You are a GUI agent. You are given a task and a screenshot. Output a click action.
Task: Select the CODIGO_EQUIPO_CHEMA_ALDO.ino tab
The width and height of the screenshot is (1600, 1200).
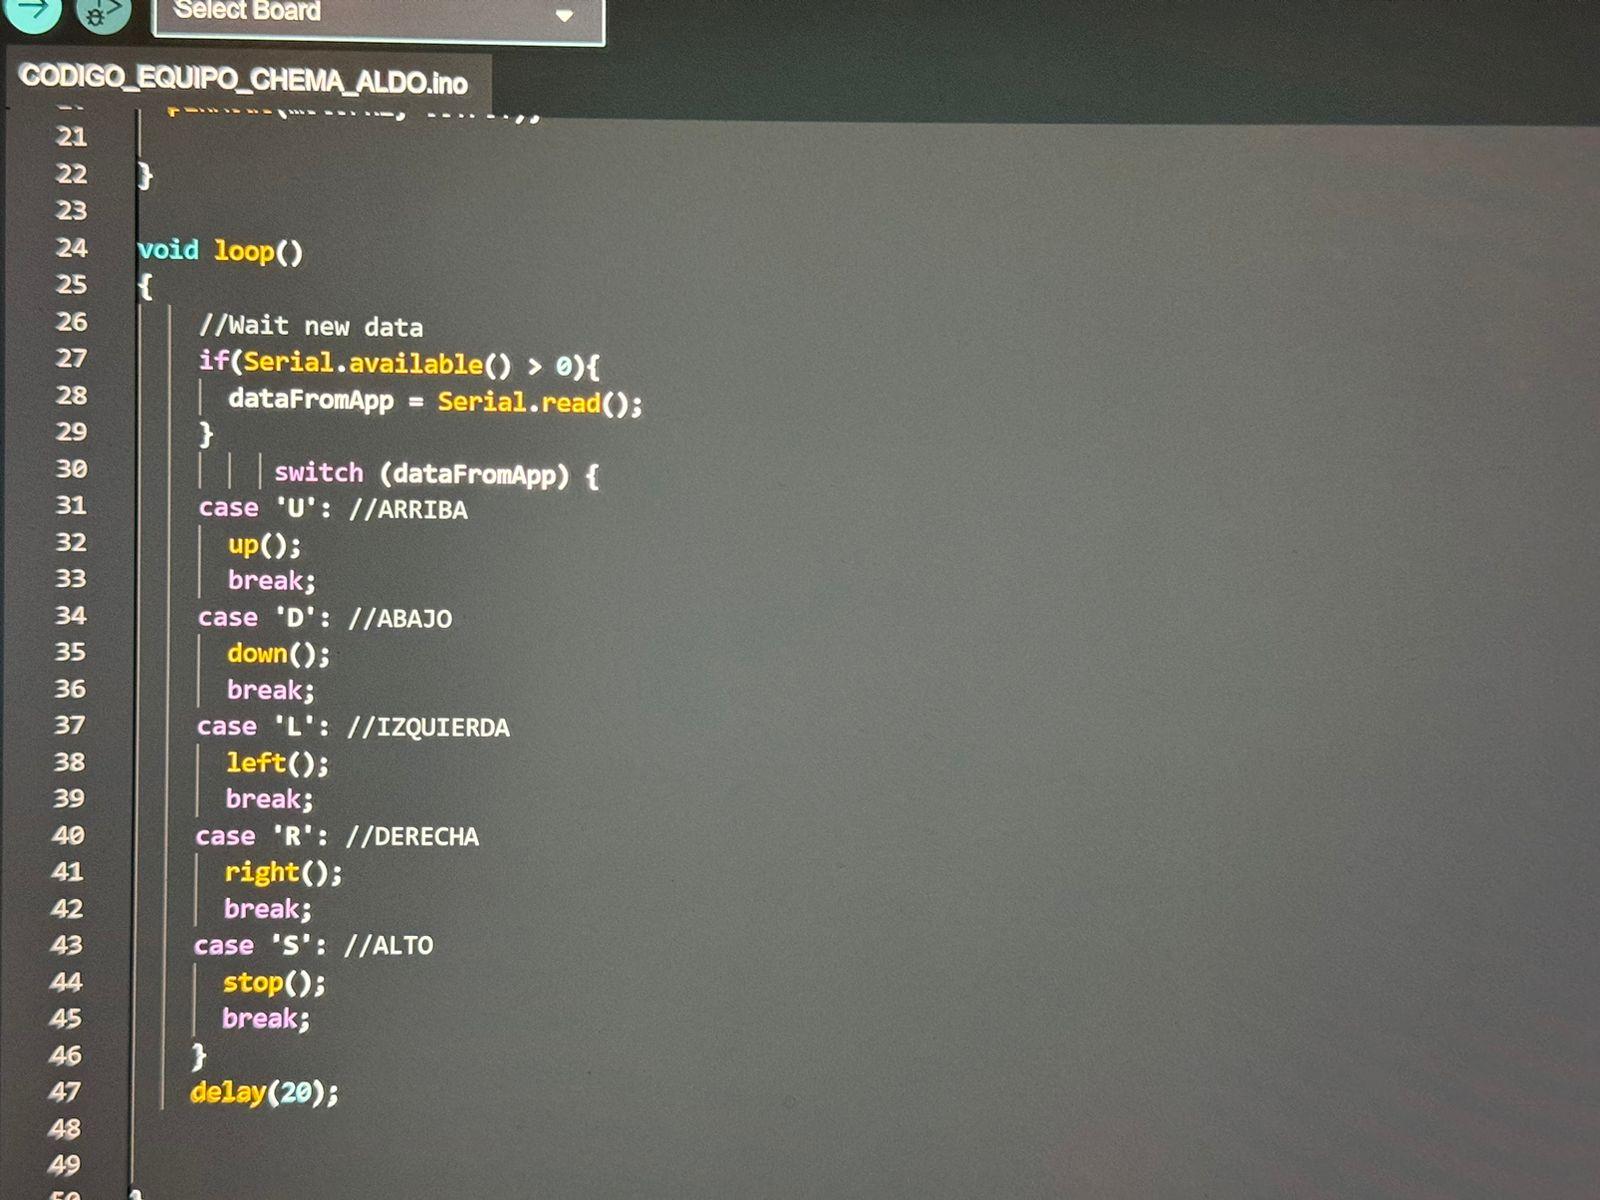click(243, 79)
